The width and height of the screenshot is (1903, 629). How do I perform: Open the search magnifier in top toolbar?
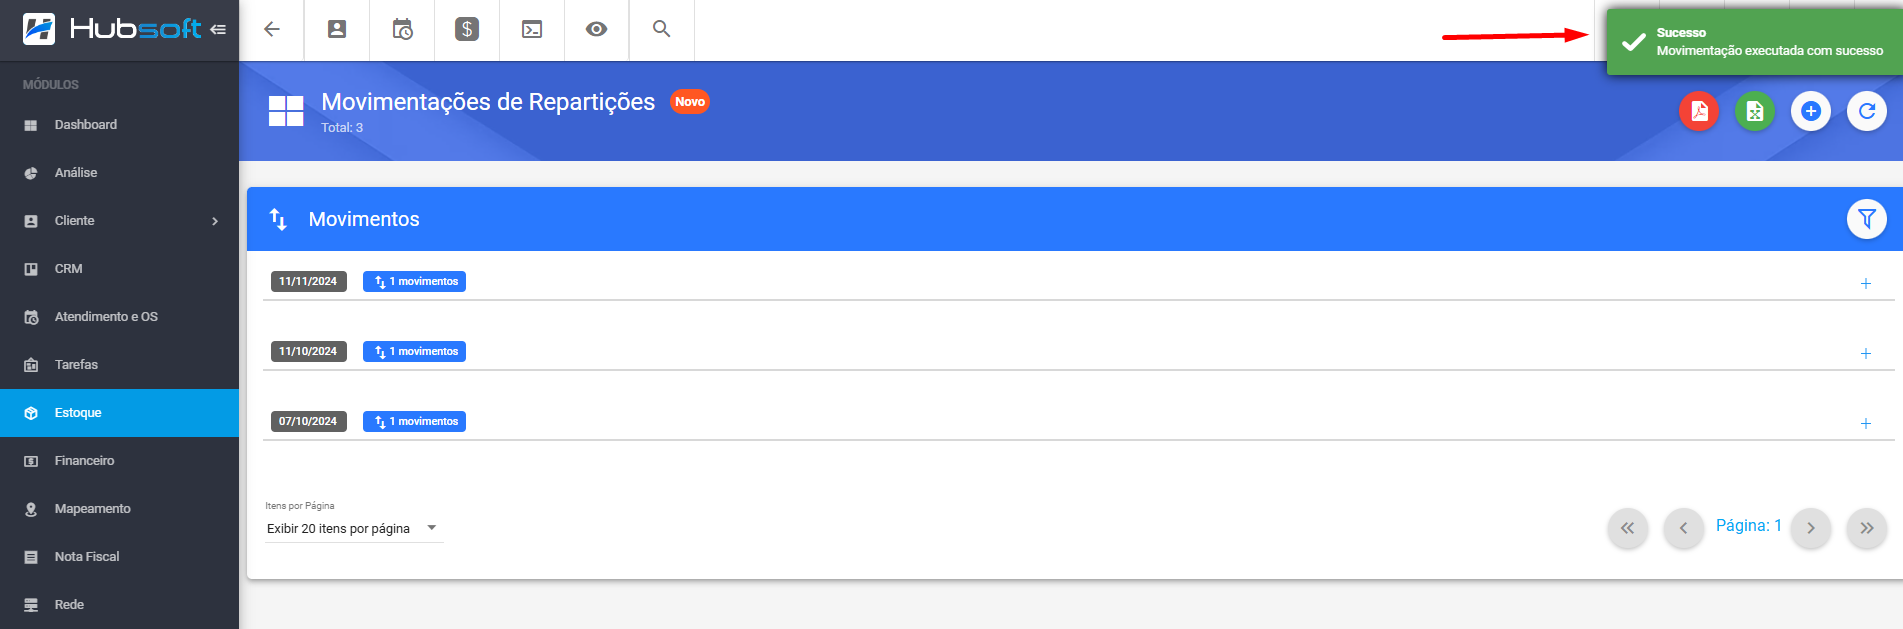click(x=662, y=30)
